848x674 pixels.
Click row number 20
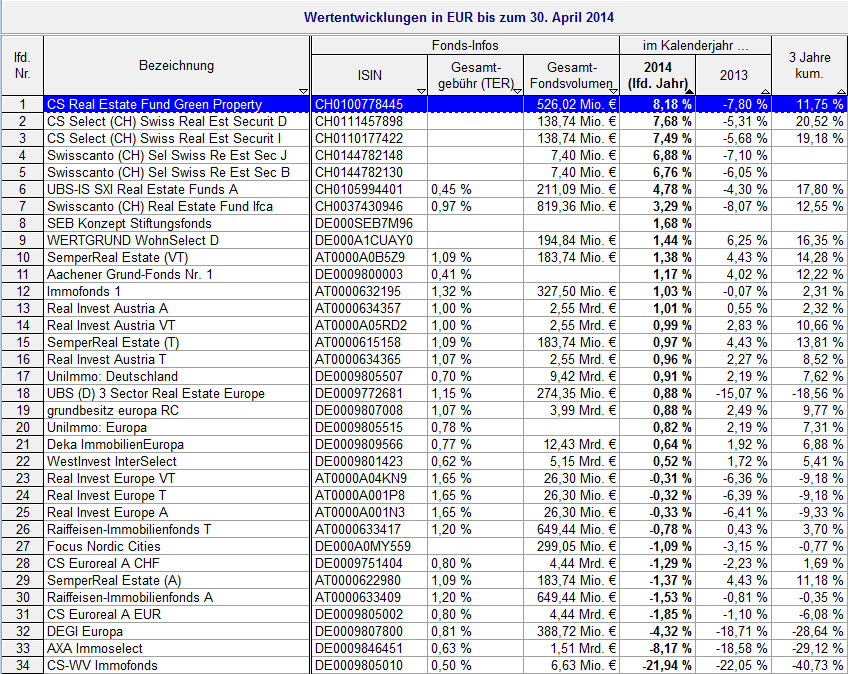click(22, 427)
